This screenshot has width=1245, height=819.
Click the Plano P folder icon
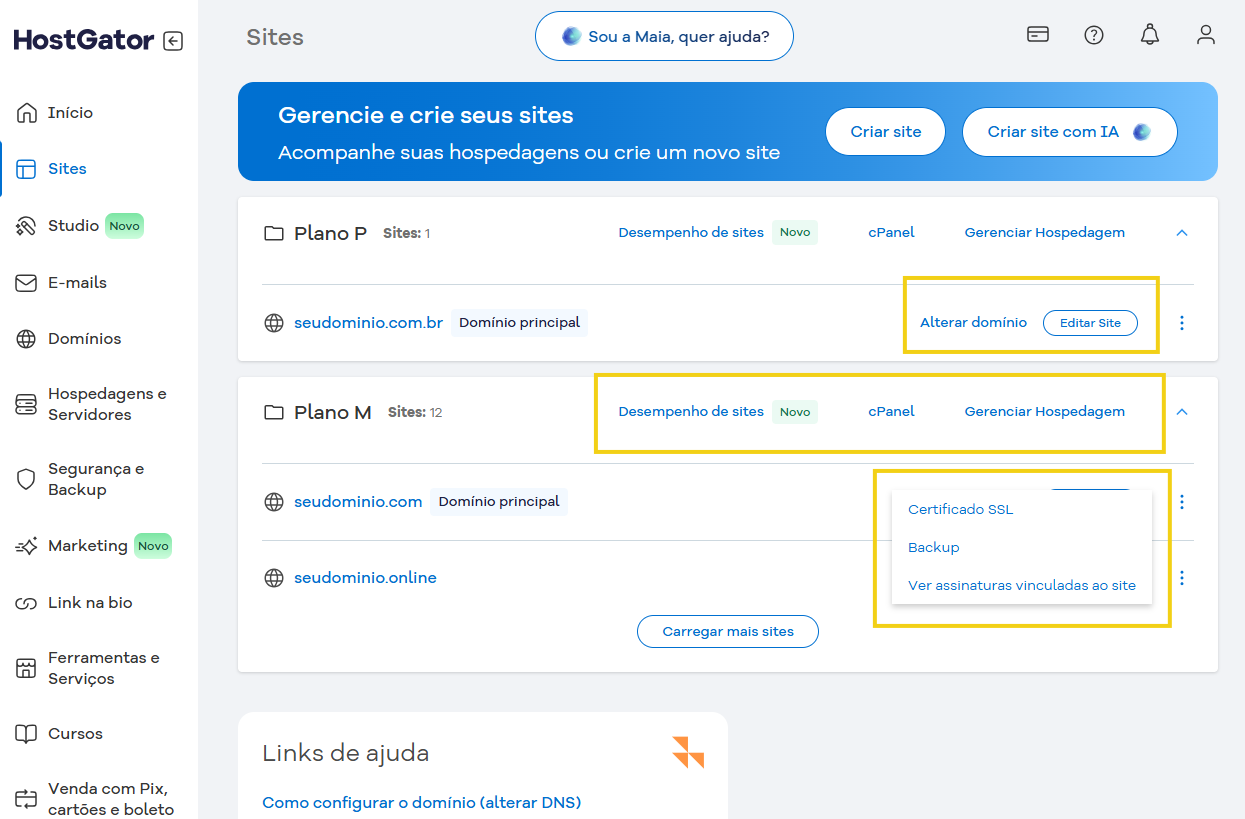pos(273,234)
